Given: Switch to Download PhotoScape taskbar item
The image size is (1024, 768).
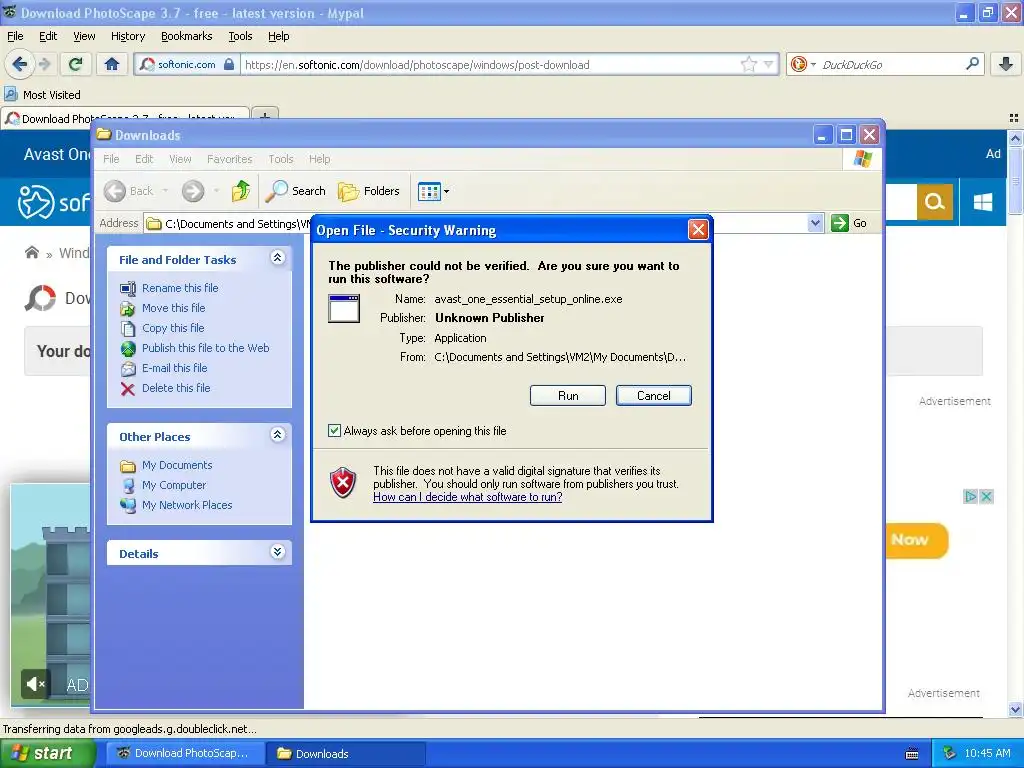Looking at the screenshot, I should coord(185,754).
